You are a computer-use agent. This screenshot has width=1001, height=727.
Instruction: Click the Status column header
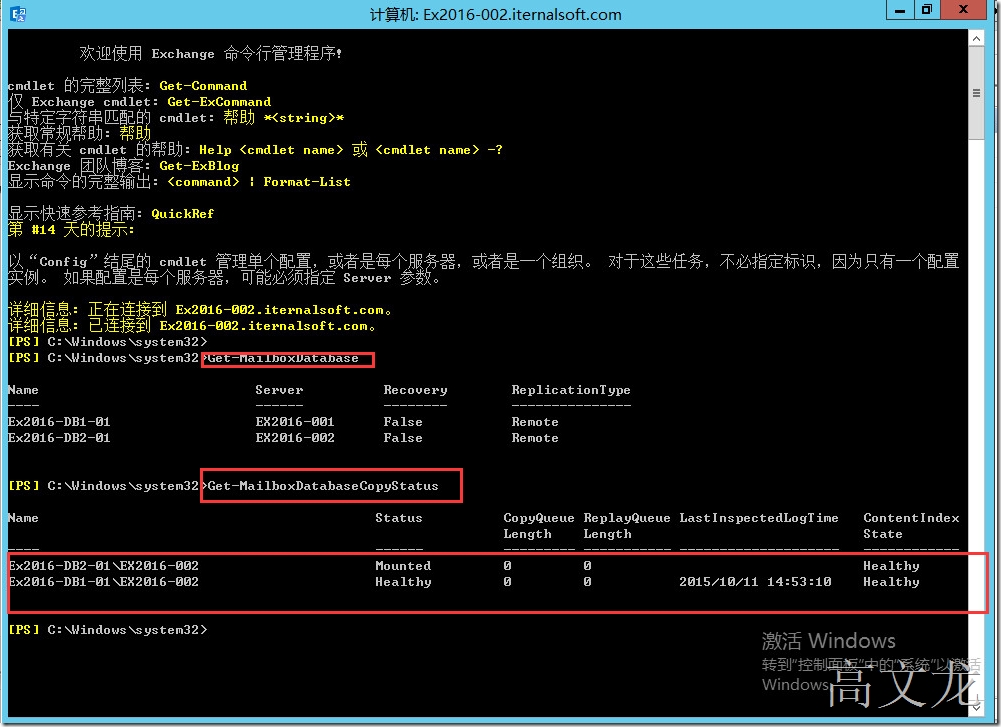399,518
